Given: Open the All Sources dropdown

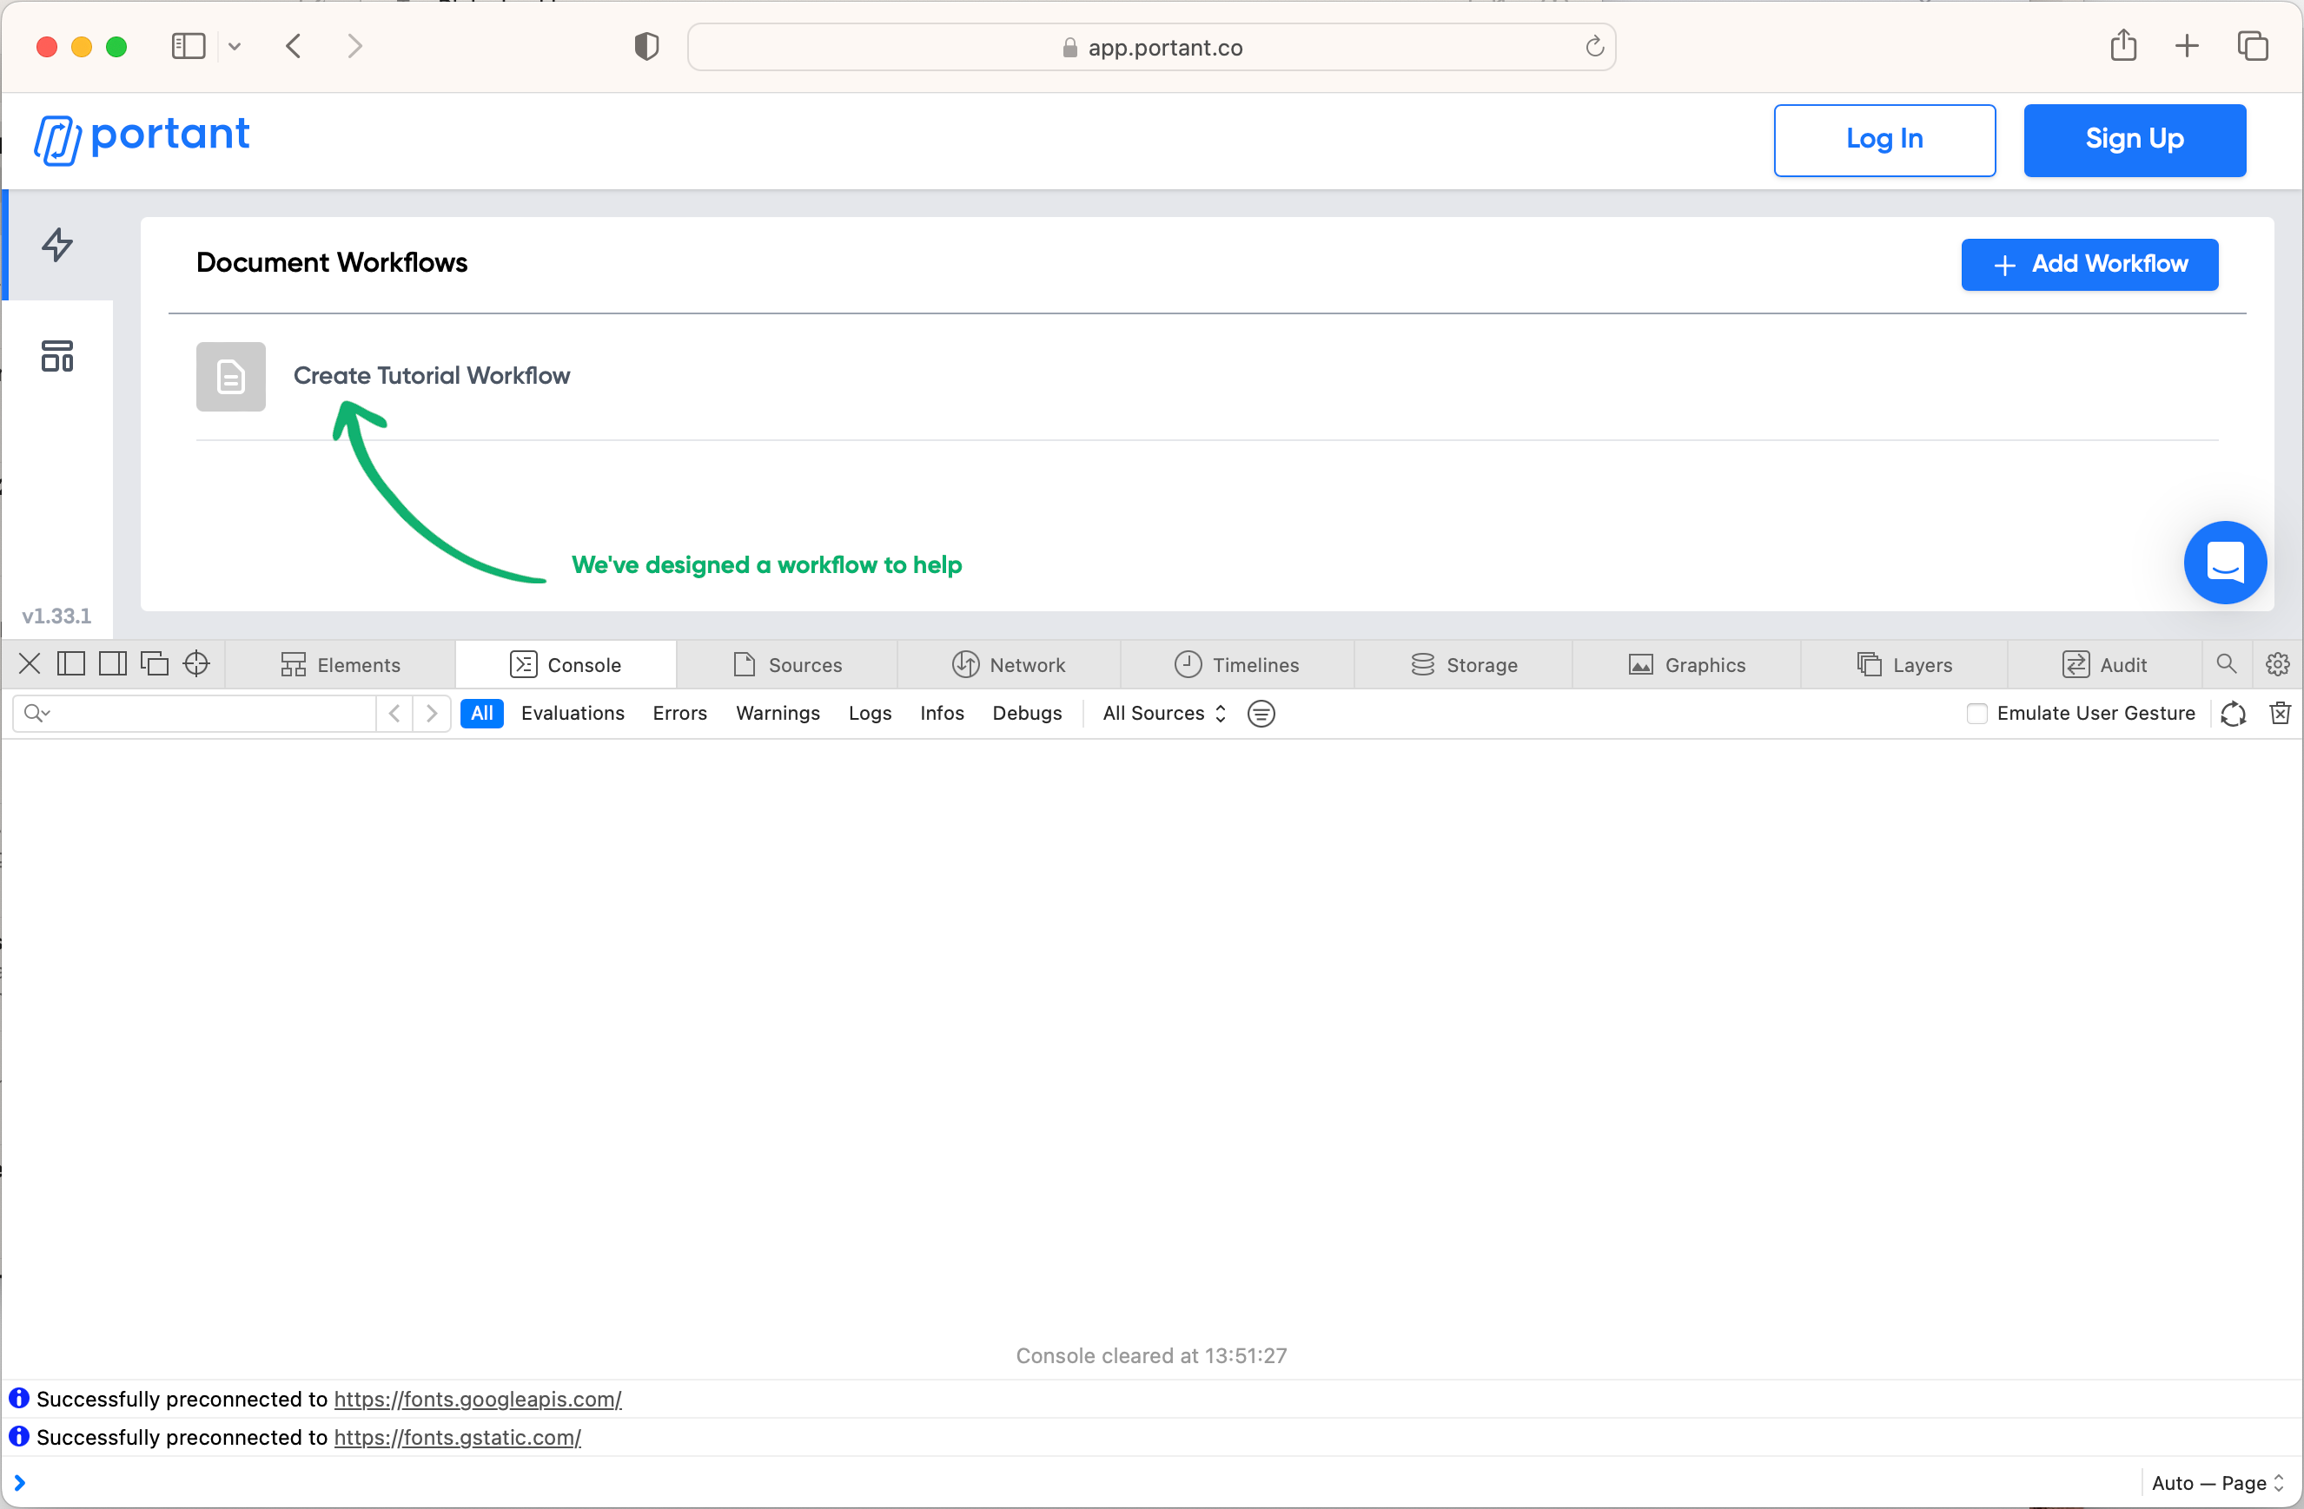Looking at the screenshot, I should (x=1163, y=713).
